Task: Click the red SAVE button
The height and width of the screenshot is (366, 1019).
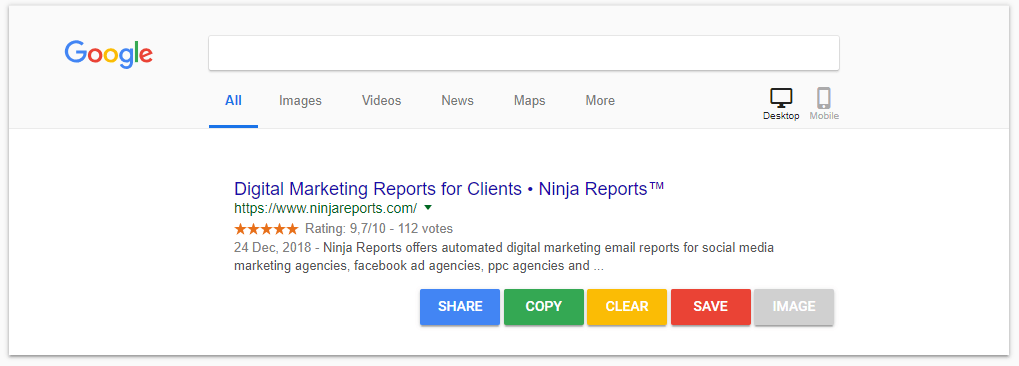Action: pyautogui.click(x=711, y=307)
